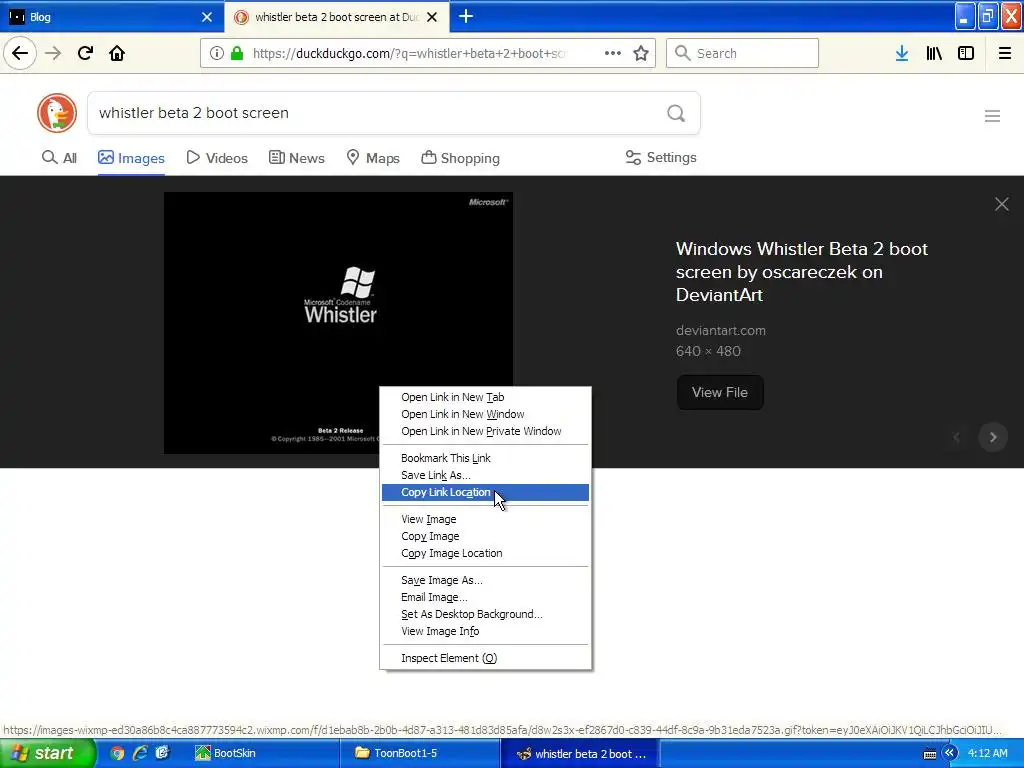Show previous image result arrow
Screen dimensions: 1024x768
[x=957, y=437]
